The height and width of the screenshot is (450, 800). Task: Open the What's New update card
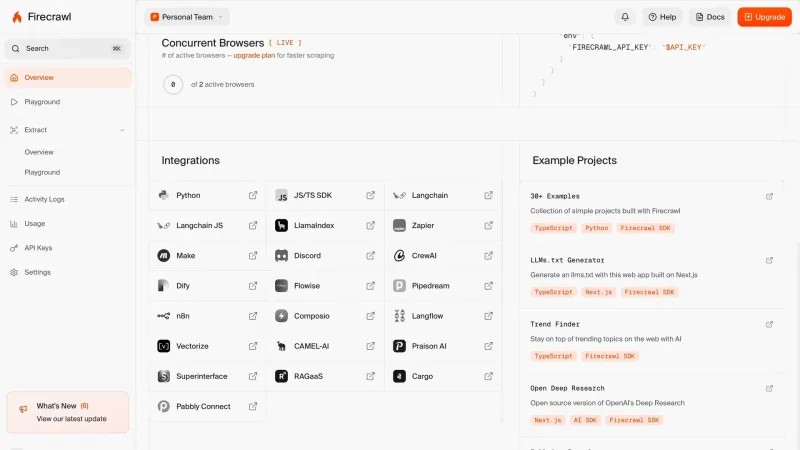coord(68,412)
